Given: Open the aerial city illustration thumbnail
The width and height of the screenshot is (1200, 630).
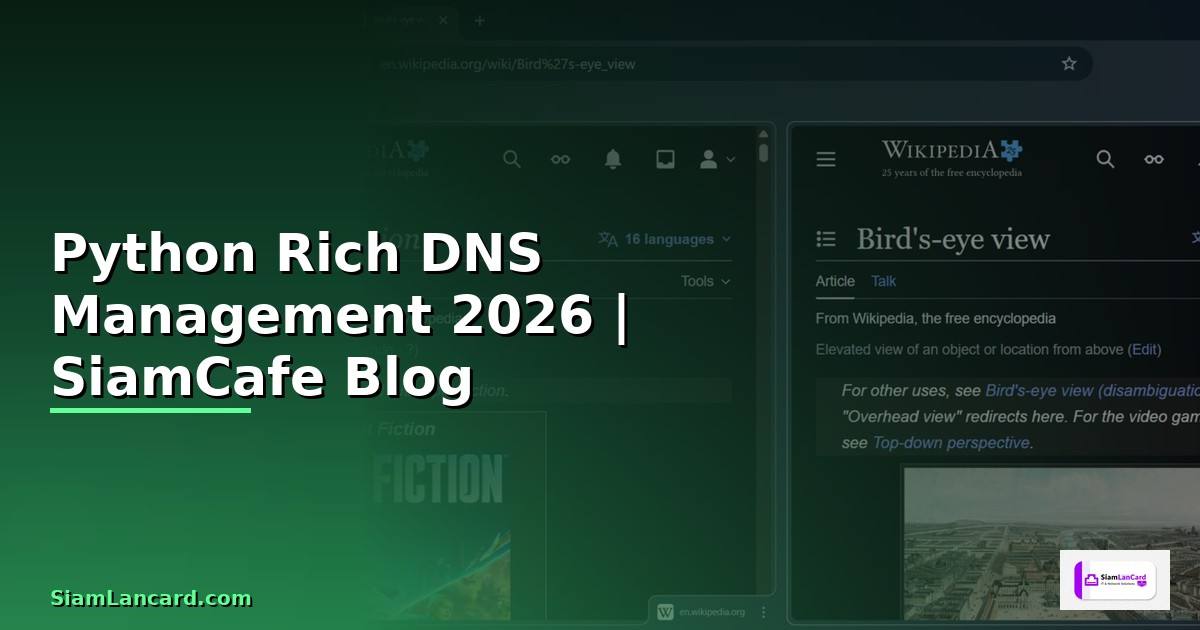Looking at the screenshot, I should (x=1051, y=543).
